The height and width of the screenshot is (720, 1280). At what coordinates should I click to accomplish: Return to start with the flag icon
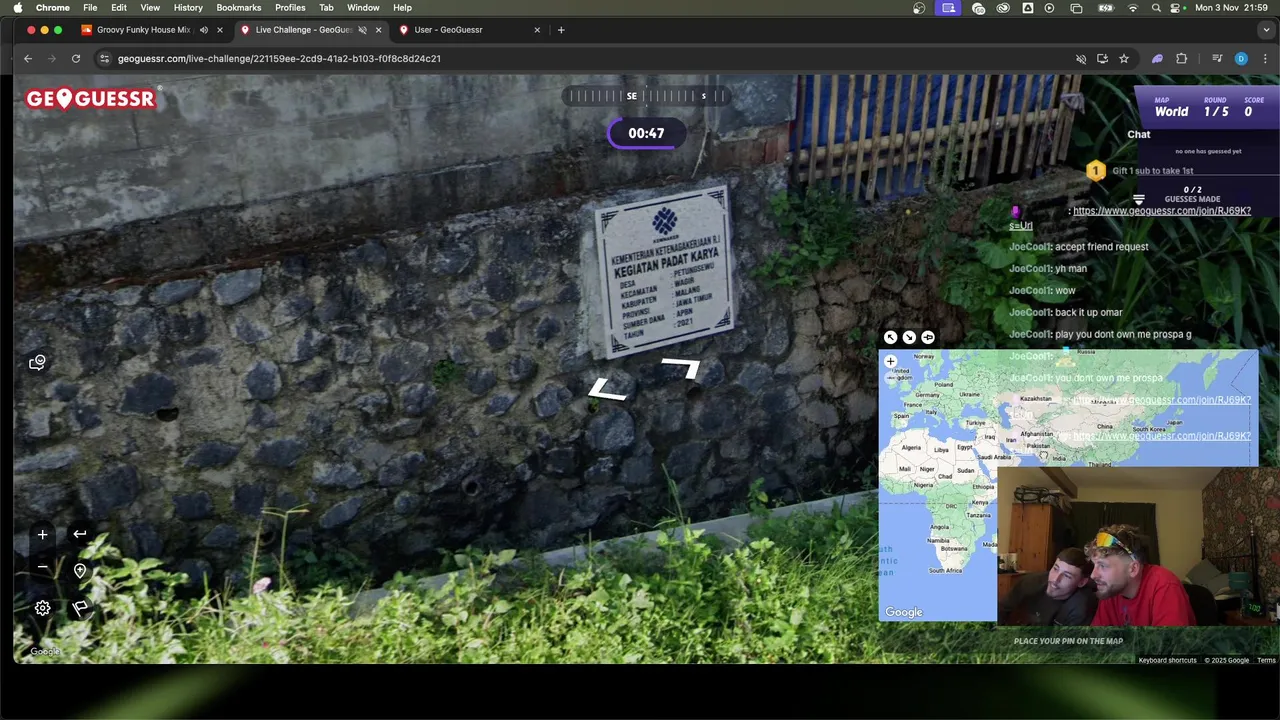pyautogui.click(x=80, y=607)
